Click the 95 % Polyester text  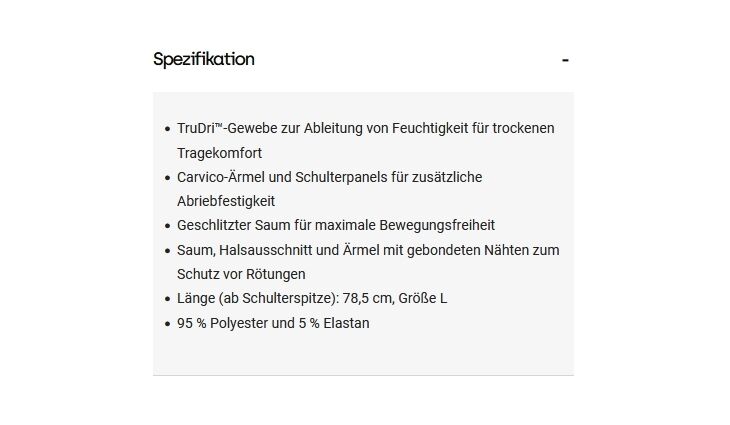223,323
